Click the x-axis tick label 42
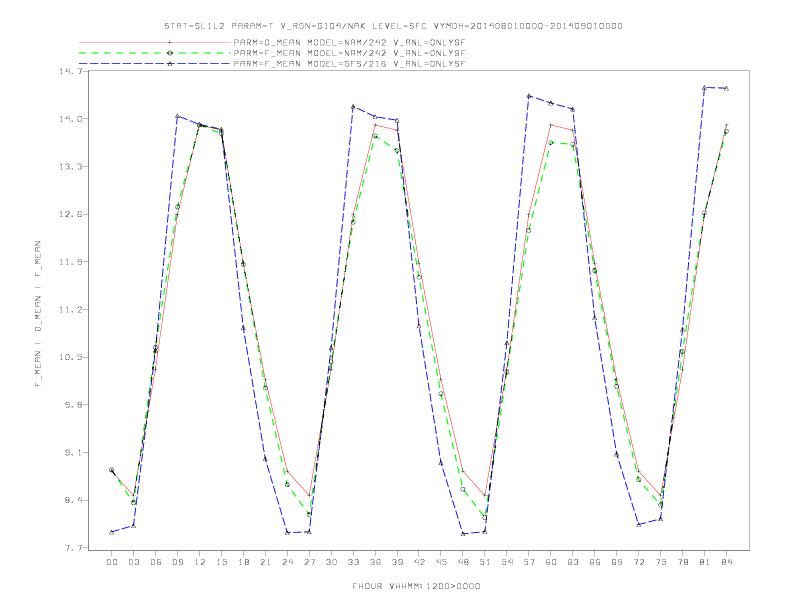Image resolution: width=792 pixels, height=612 pixels. pyautogui.click(x=419, y=562)
